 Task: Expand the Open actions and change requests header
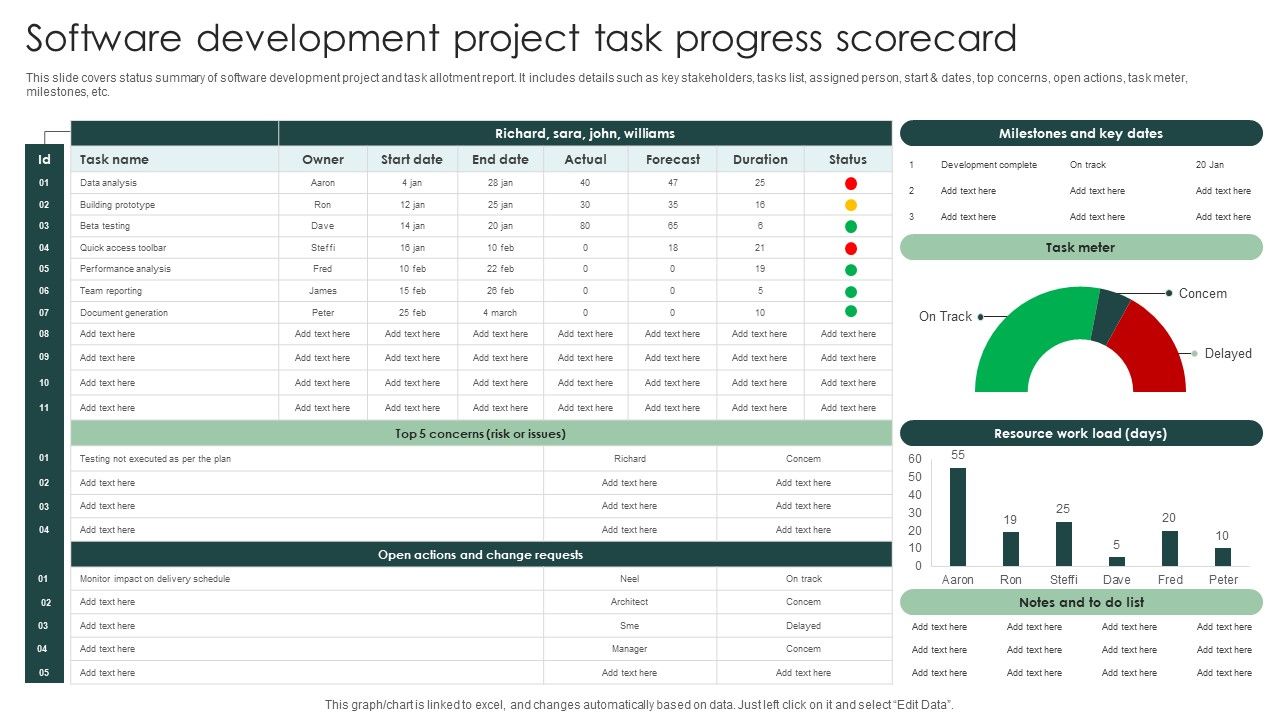click(479, 554)
